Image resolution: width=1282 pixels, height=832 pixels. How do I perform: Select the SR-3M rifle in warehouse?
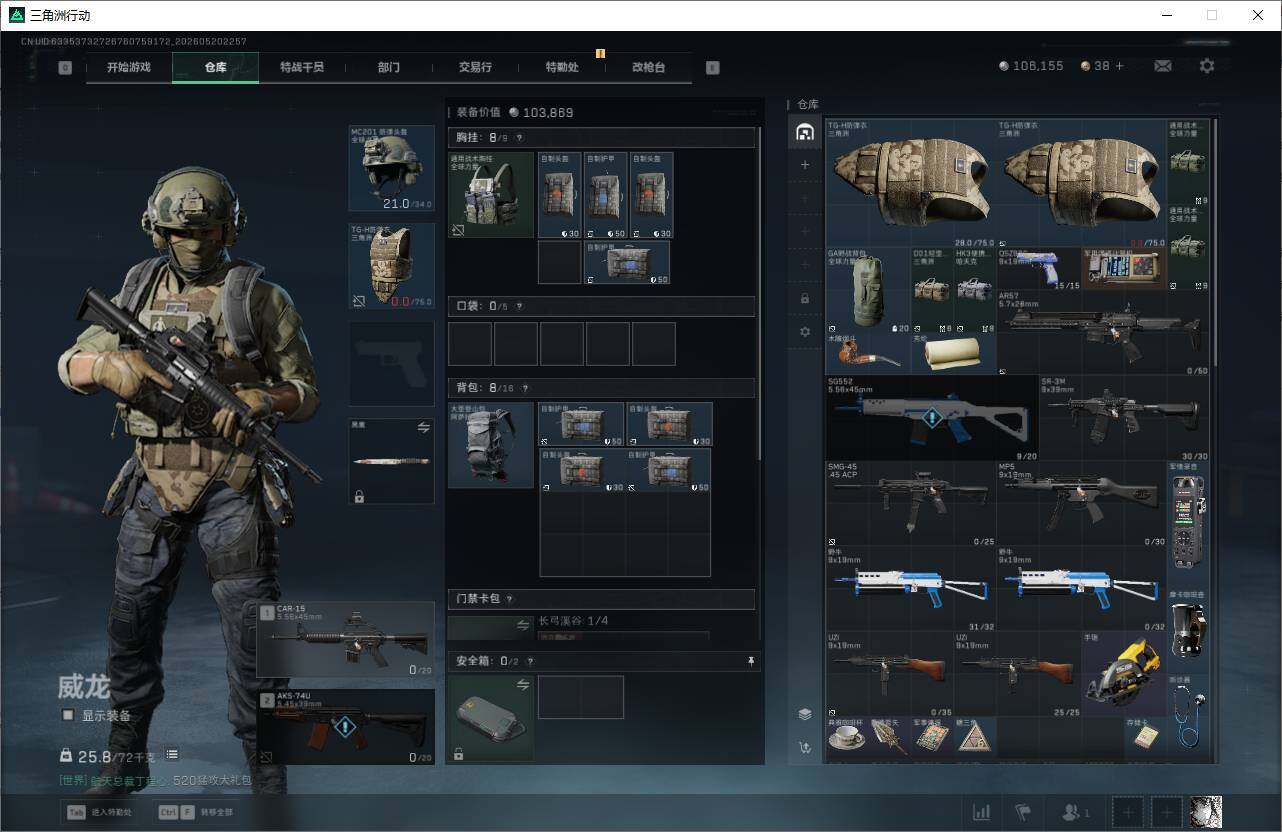(x=1124, y=418)
